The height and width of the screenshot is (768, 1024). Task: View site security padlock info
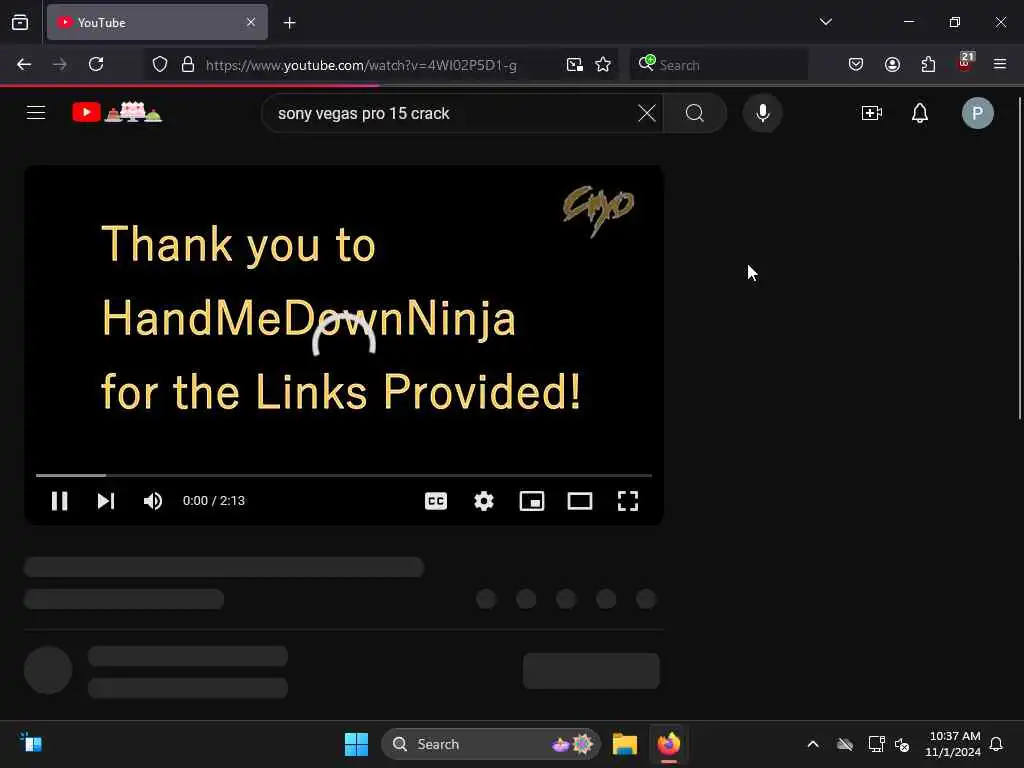(x=188, y=65)
